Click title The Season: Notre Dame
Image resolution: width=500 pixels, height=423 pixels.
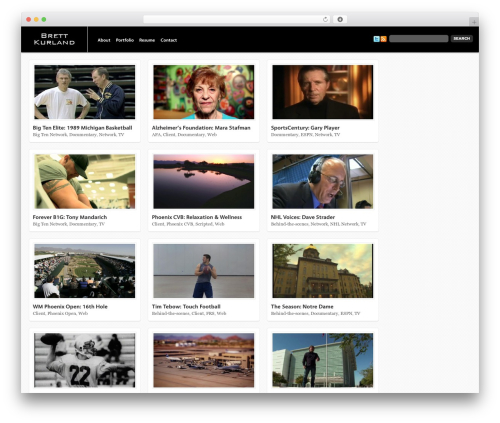click(302, 307)
